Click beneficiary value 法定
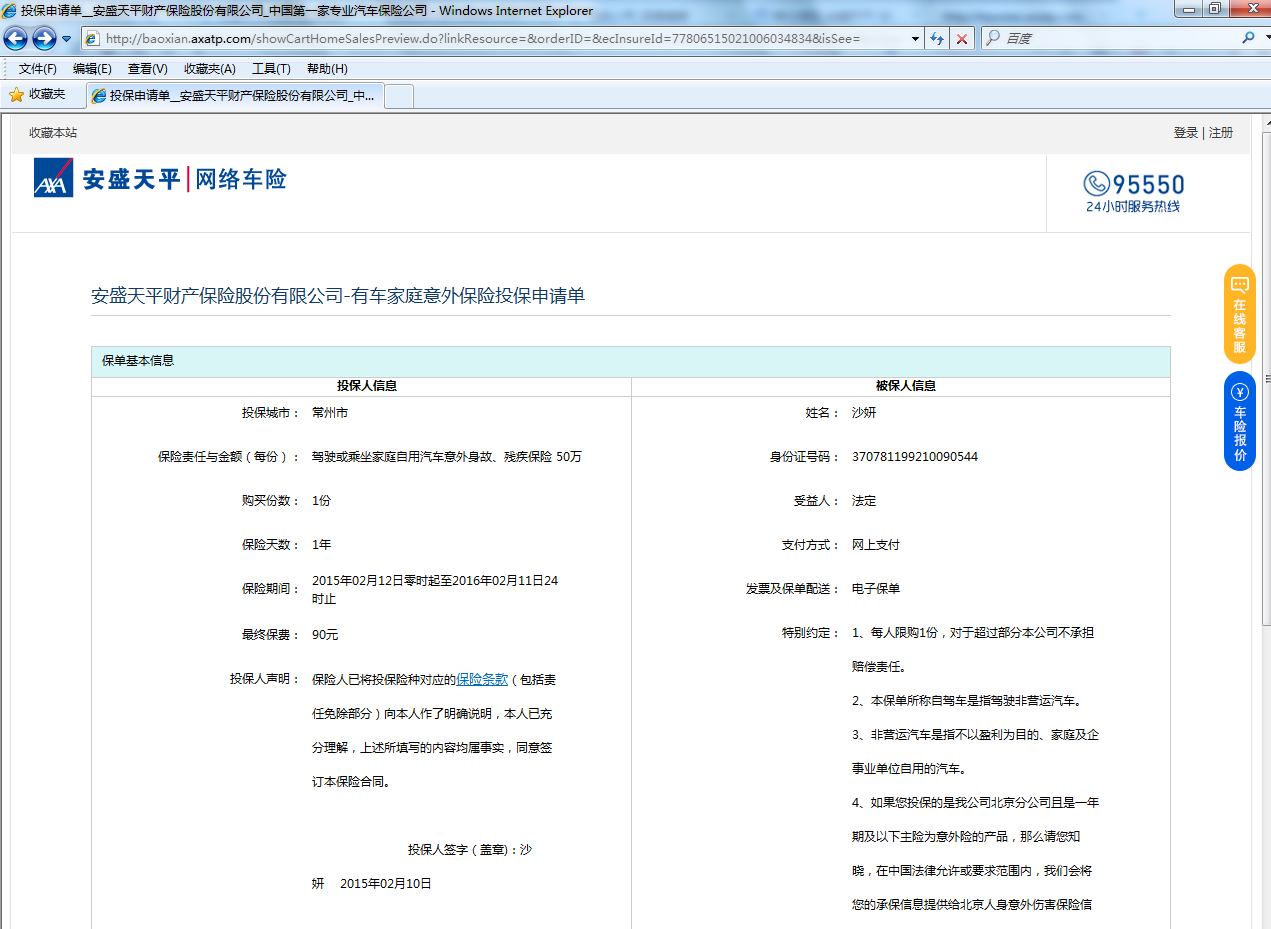Screen dimensions: 1271x929 click(x=864, y=501)
